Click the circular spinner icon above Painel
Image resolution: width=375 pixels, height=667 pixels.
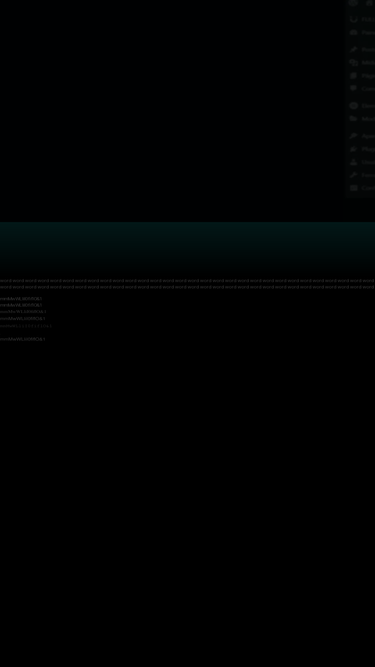click(353, 19)
